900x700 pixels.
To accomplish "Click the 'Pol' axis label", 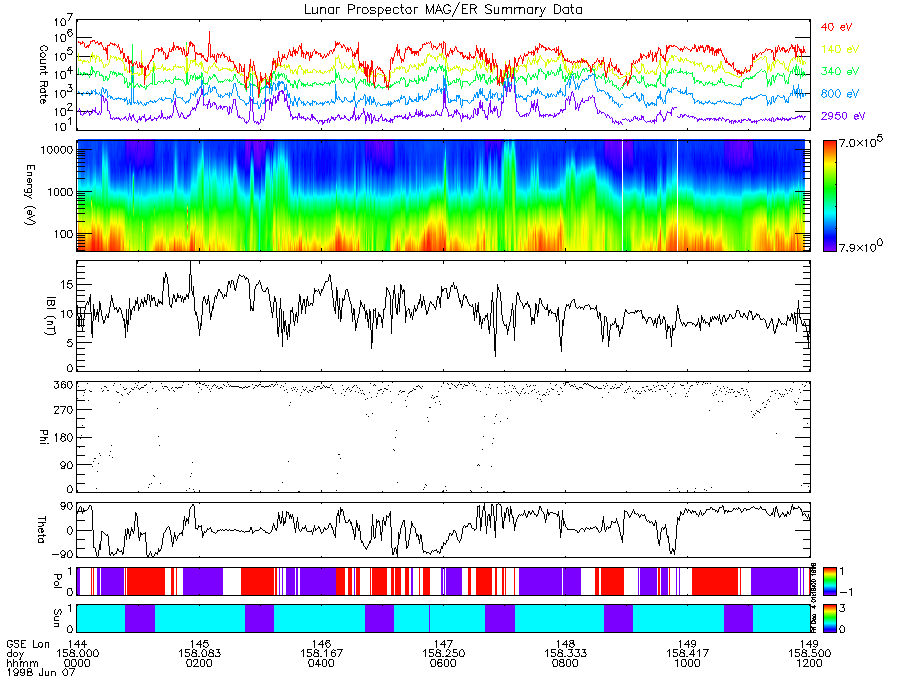I will click(56, 582).
